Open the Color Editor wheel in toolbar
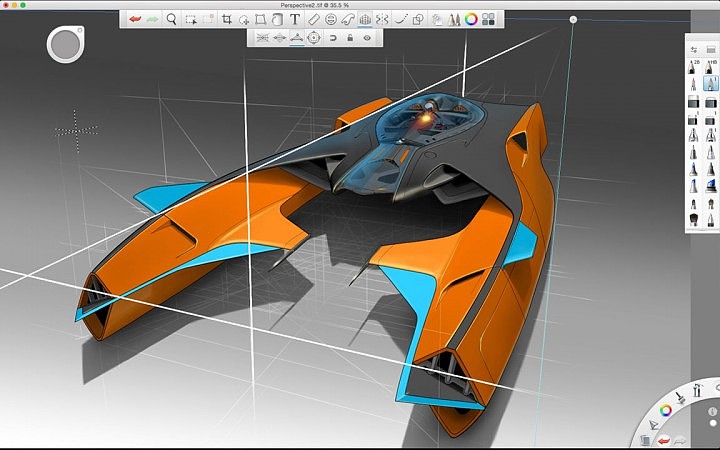Viewport: 720px width, 450px height. (470, 18)
